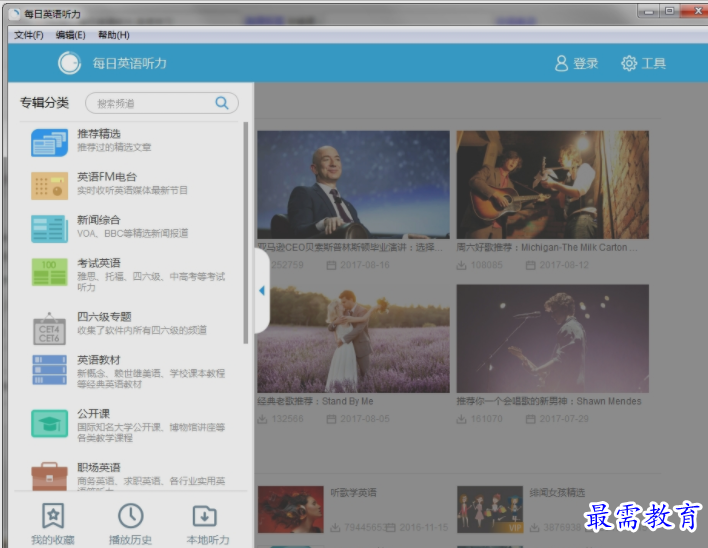
Task: Select the 新闻综合 news icon
Action: tap(50, 228)
